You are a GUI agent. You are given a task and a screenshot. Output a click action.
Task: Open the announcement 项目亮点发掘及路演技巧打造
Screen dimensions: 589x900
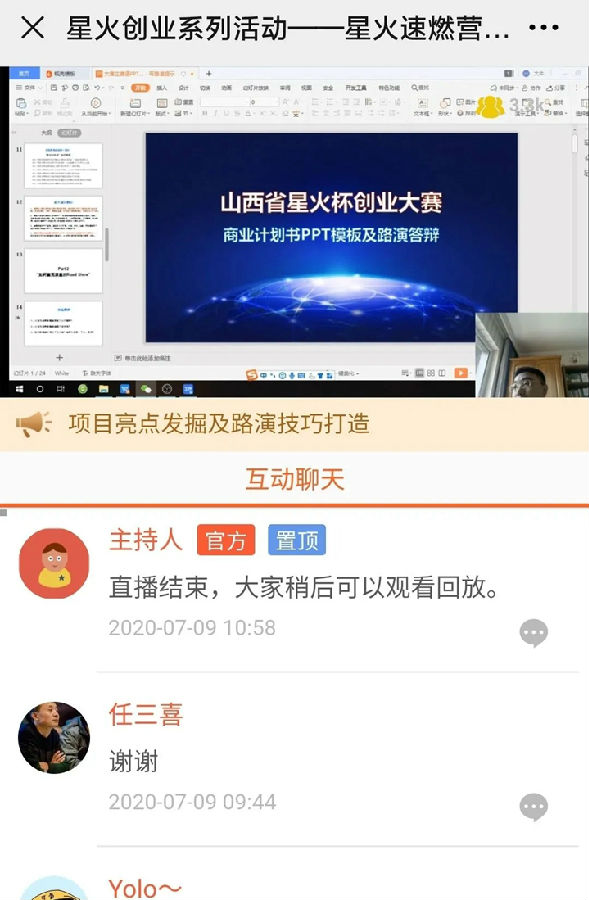point(219,424)
